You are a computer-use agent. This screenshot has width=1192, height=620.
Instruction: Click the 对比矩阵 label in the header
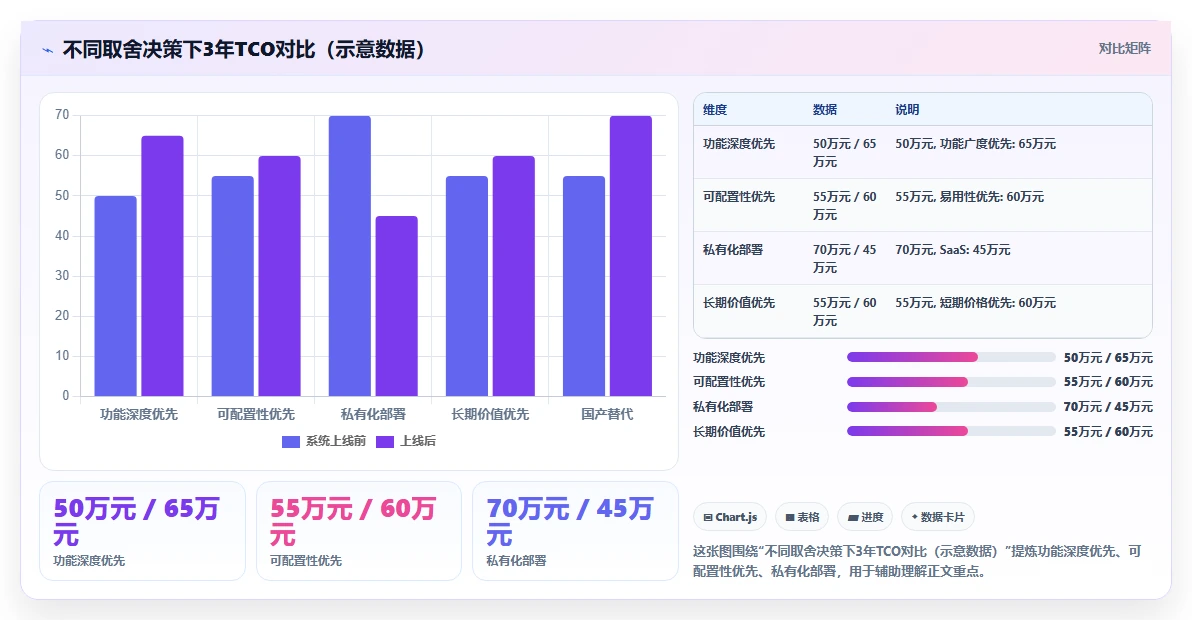1124,49
